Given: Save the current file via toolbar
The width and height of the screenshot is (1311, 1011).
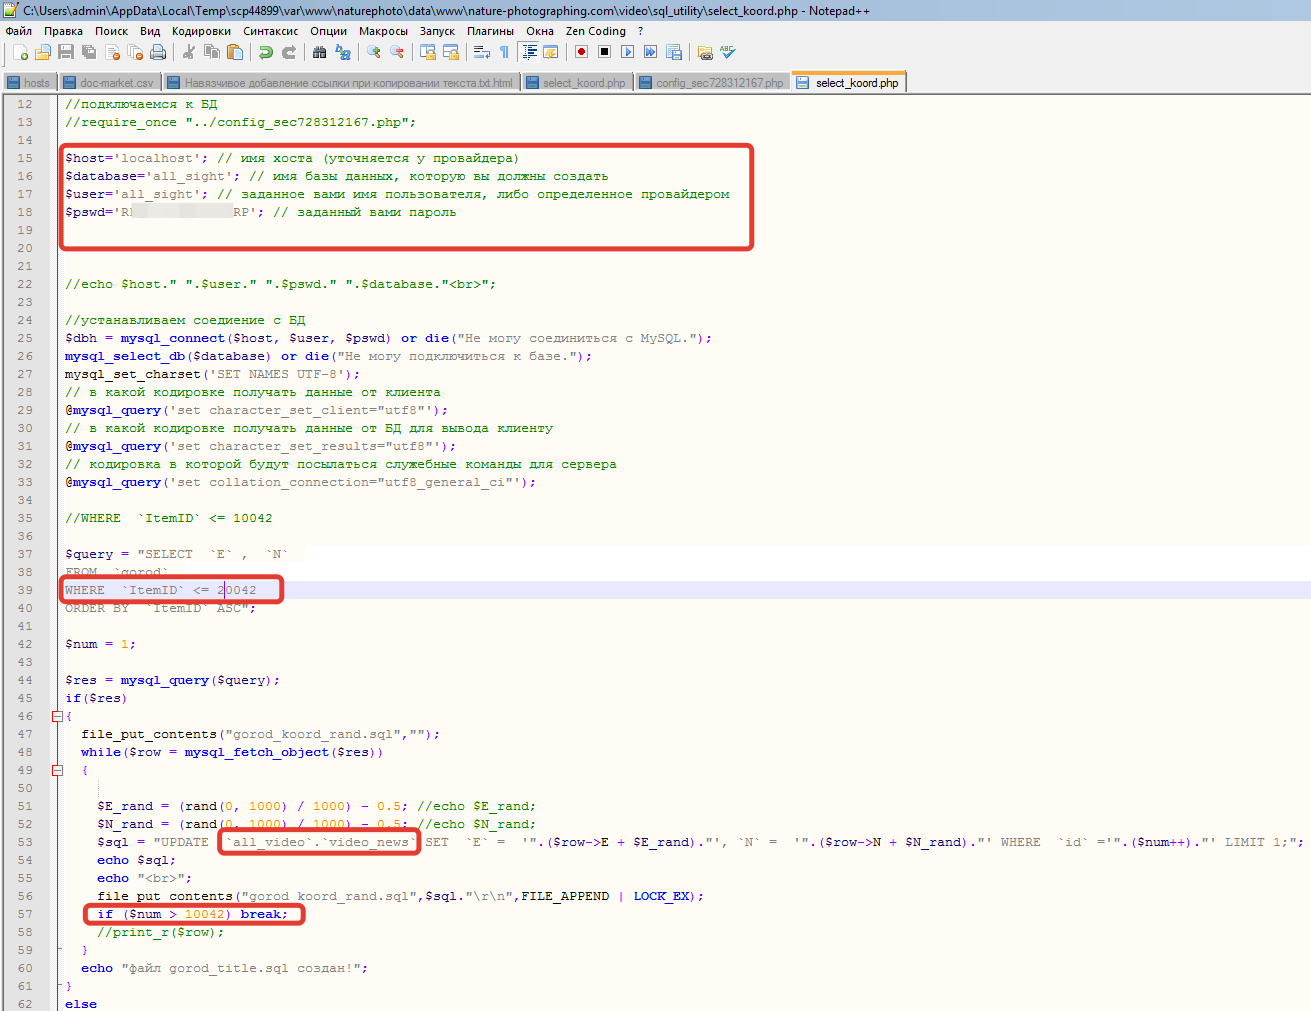Looking at the screenshot, I should coord(66,52).
